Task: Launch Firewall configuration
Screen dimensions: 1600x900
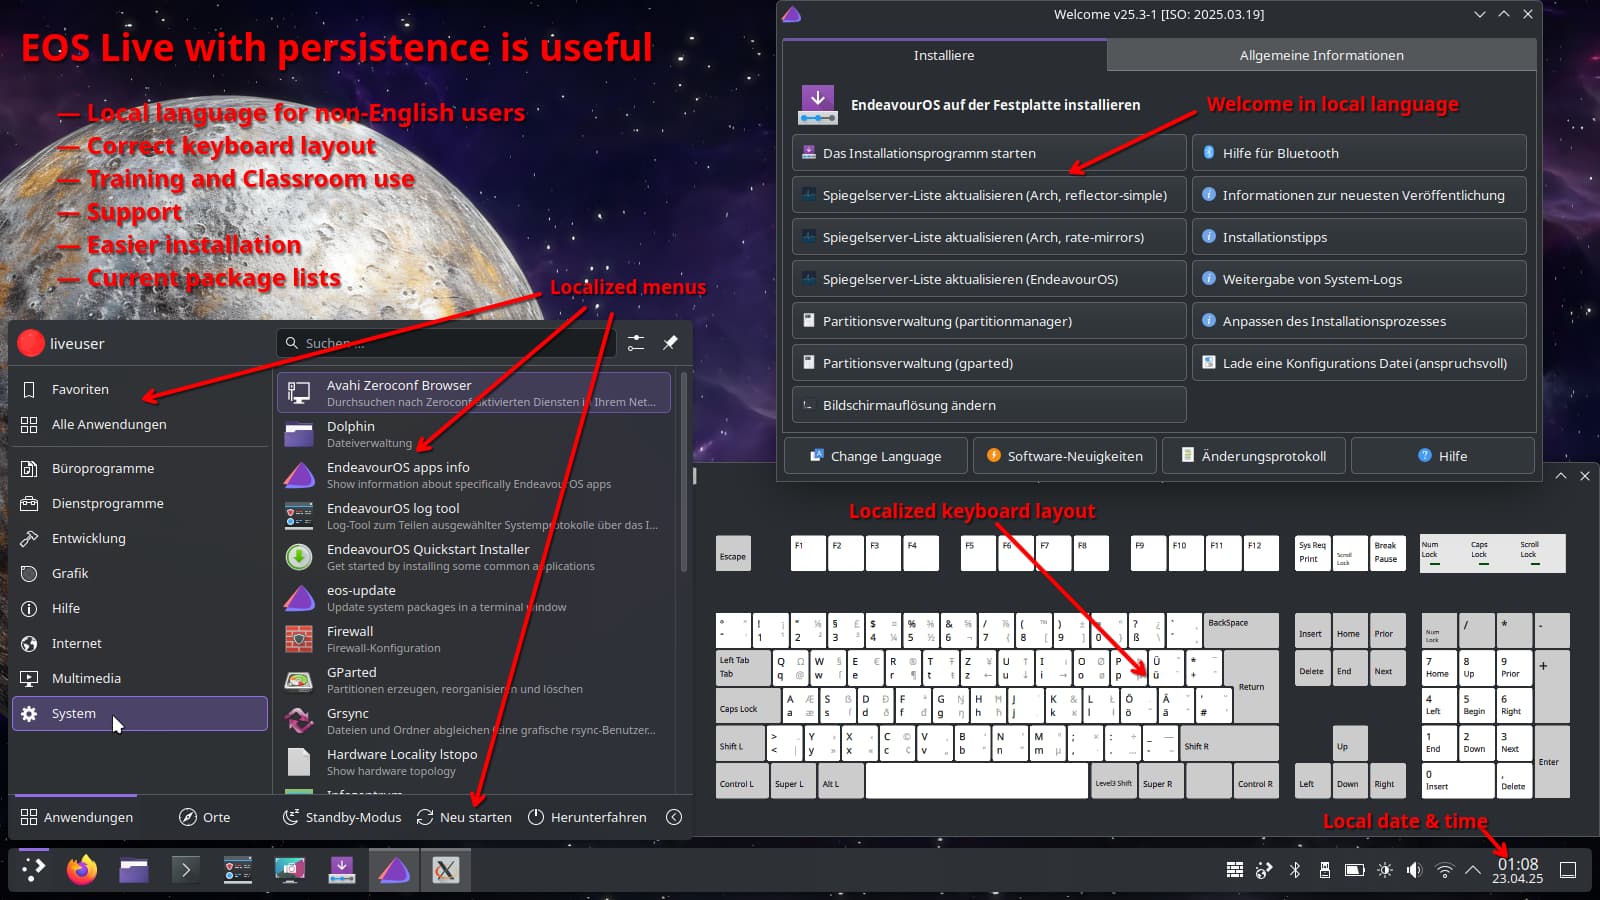Action: pyautogui.click(x=474, y=639)
